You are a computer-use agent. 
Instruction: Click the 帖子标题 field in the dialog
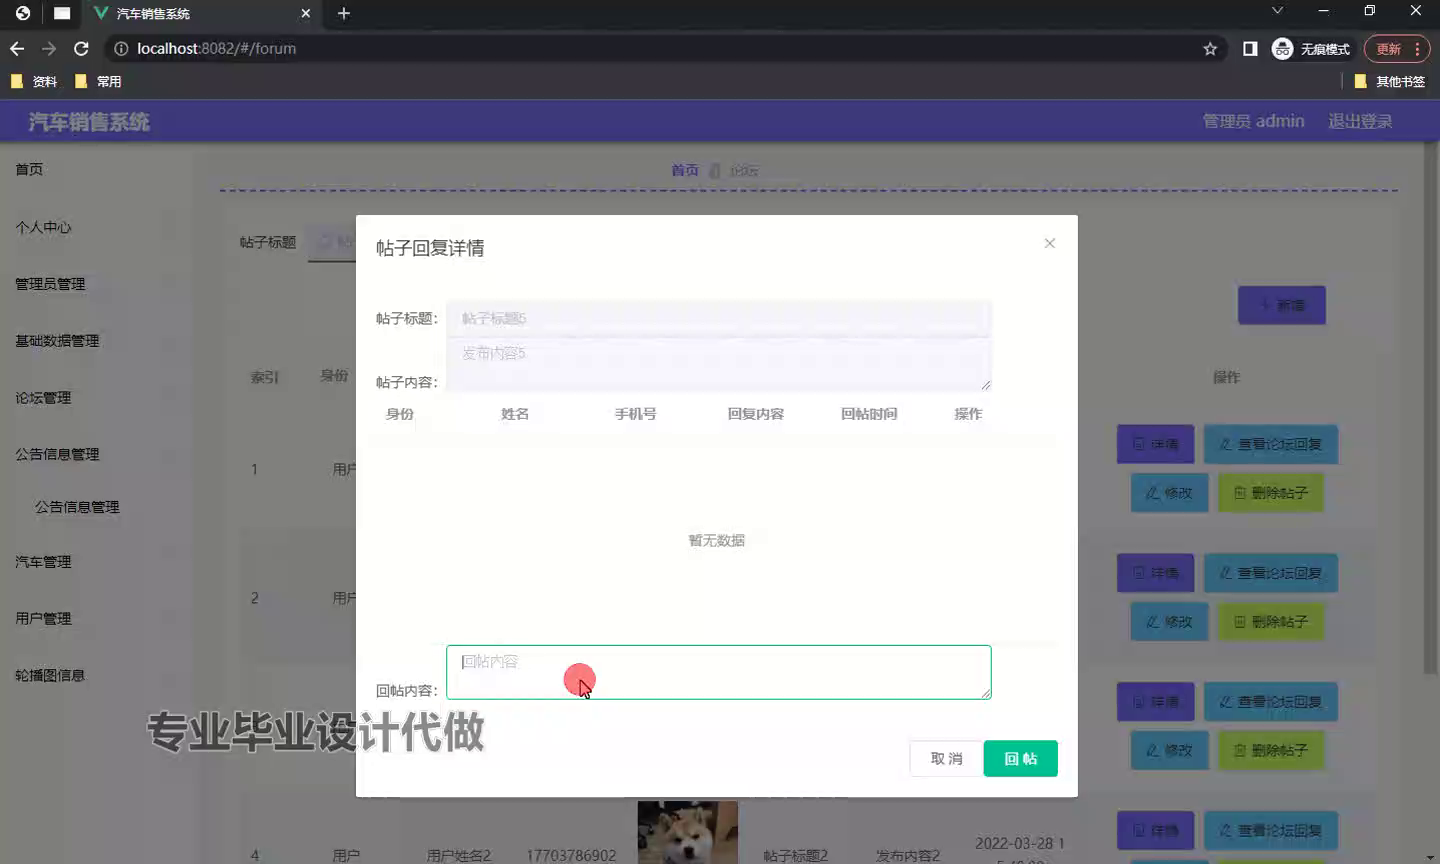(718, 318)
